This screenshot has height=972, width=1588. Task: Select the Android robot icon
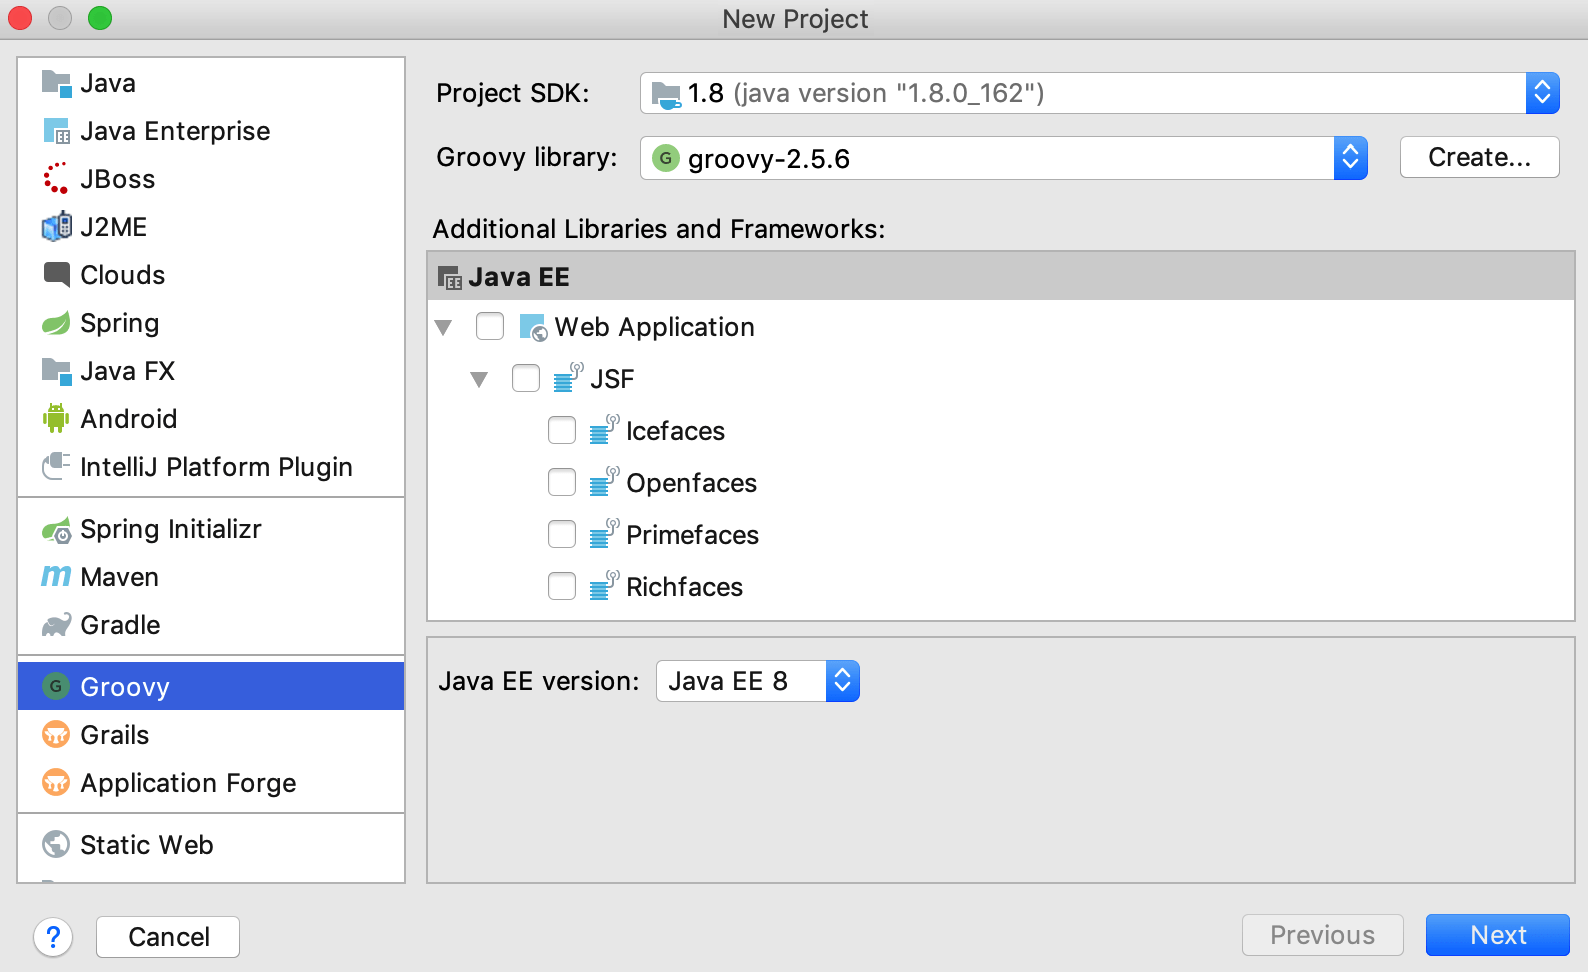pos(56,419)
